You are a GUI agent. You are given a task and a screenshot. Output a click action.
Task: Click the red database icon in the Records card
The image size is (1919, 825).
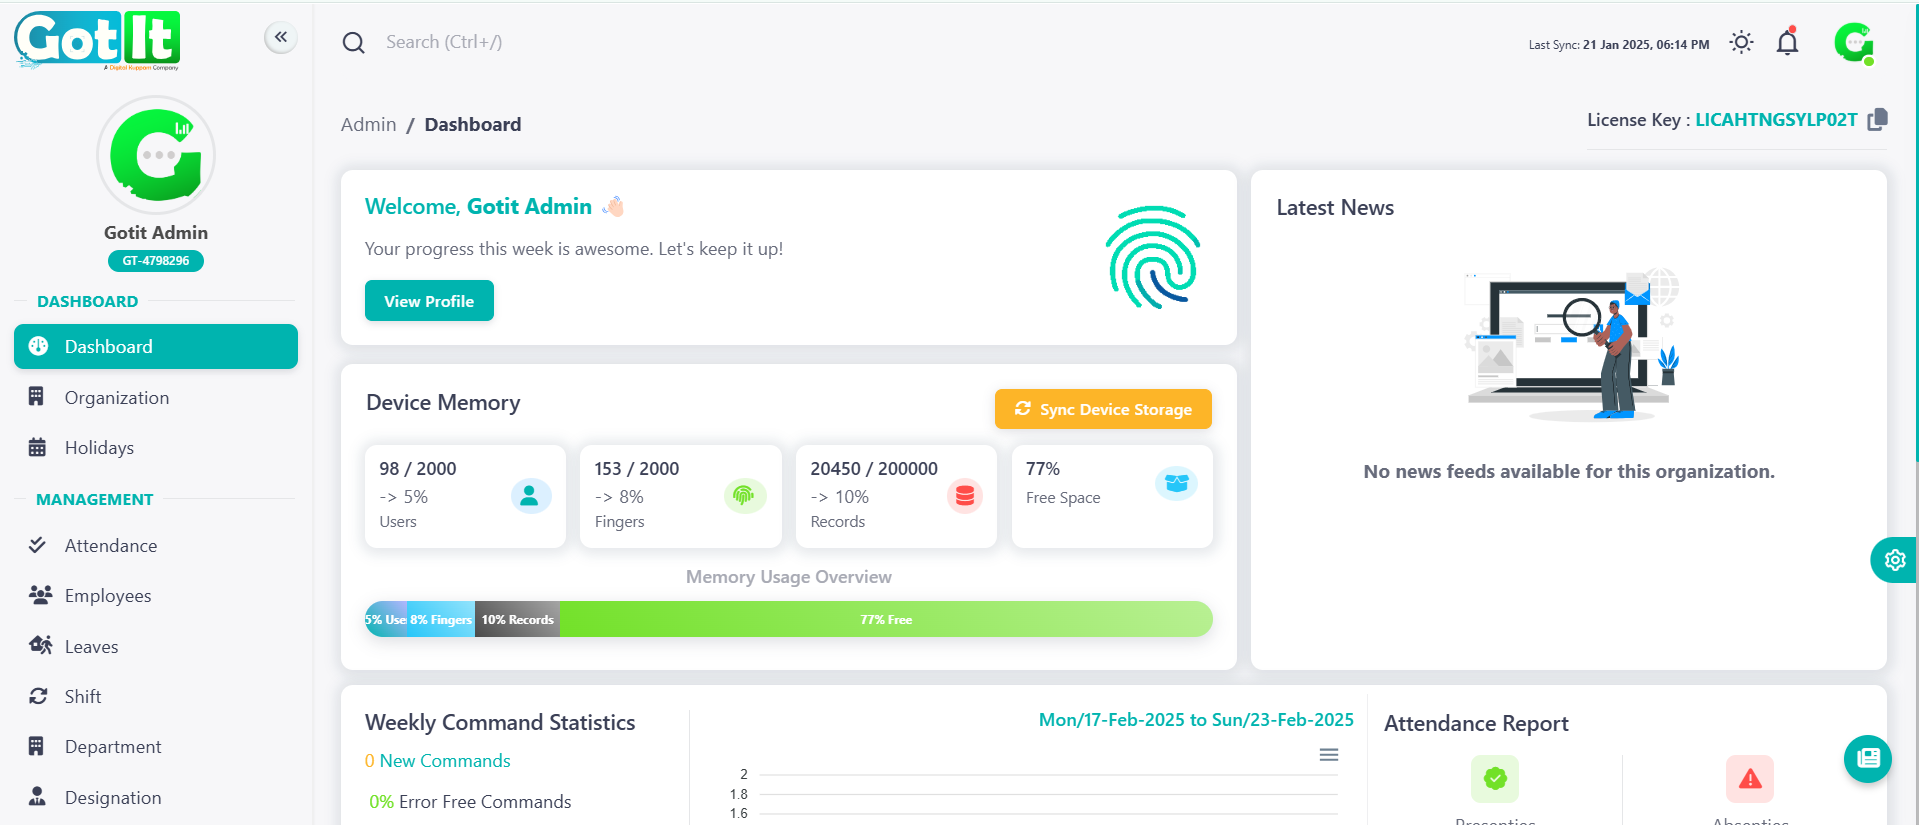pyautogui.click(x=964, y=495)
